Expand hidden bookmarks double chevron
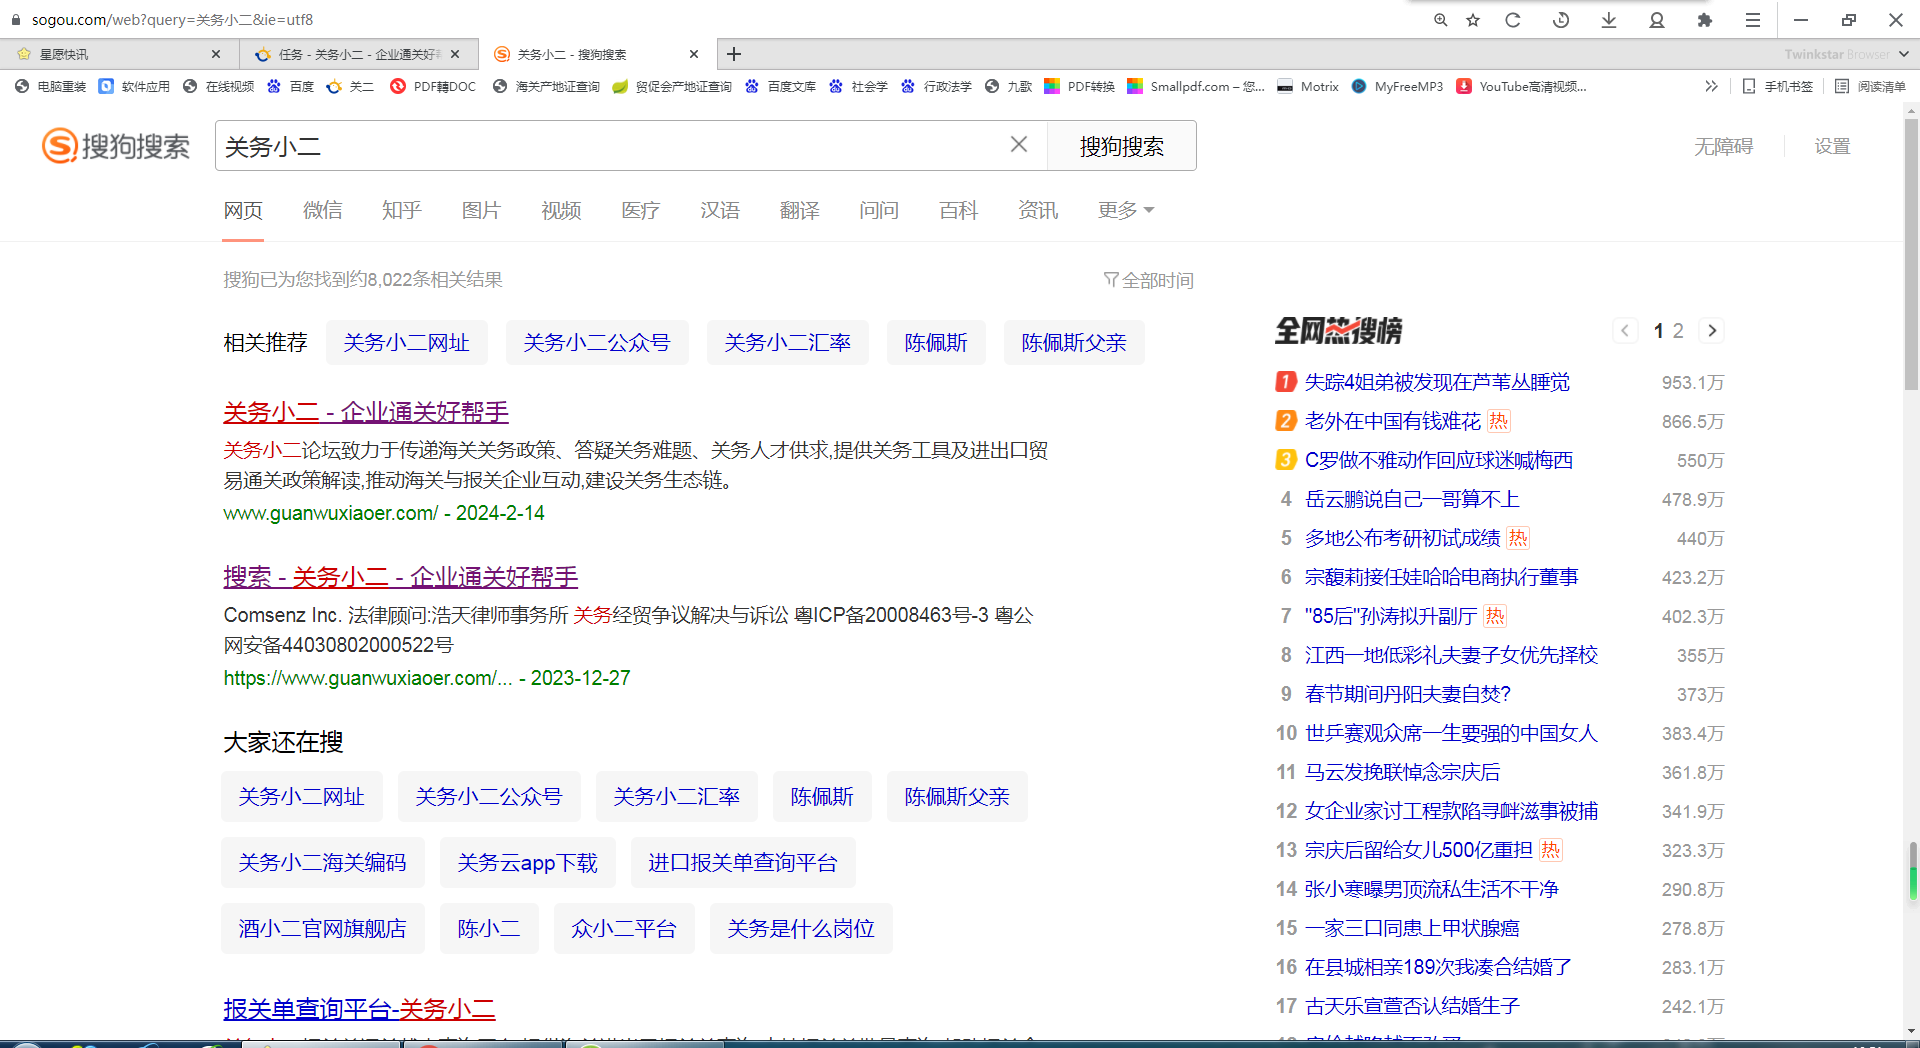This screenshot has height=1048, width=1920. (1711, 87)
